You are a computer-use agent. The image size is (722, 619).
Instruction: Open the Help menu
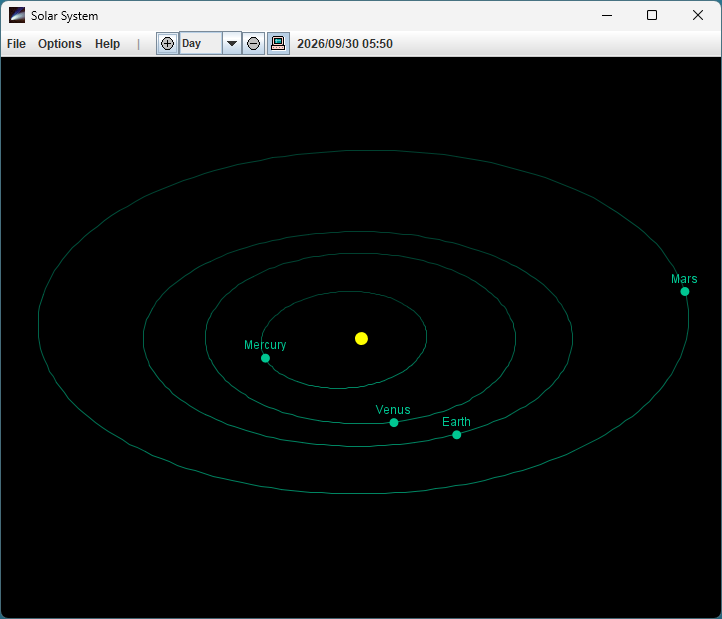107,44
